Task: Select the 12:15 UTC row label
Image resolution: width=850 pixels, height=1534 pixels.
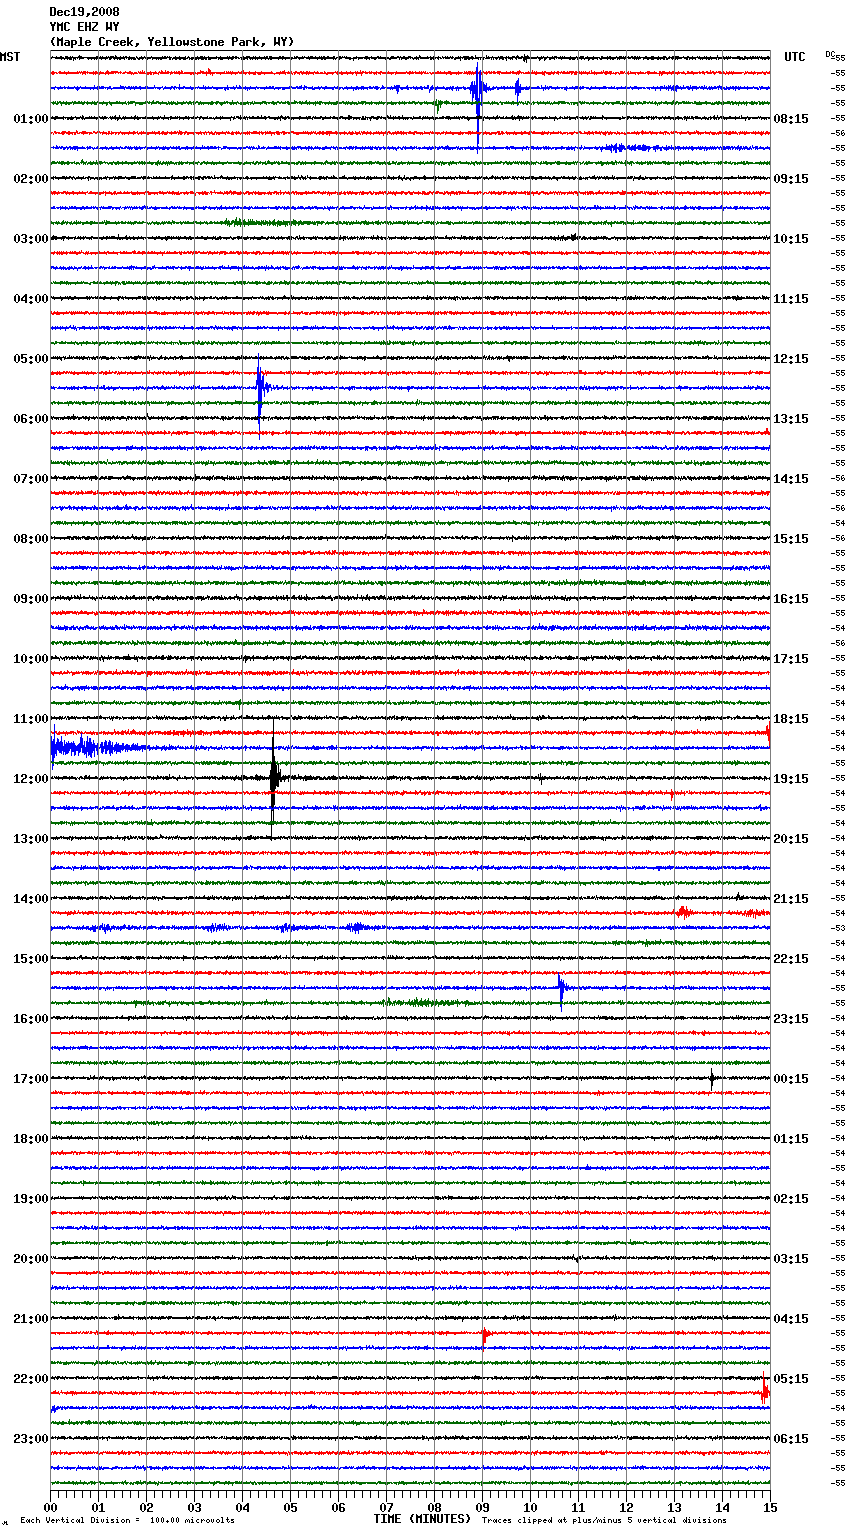Action: pyautogui.click(x=791, y=359)
